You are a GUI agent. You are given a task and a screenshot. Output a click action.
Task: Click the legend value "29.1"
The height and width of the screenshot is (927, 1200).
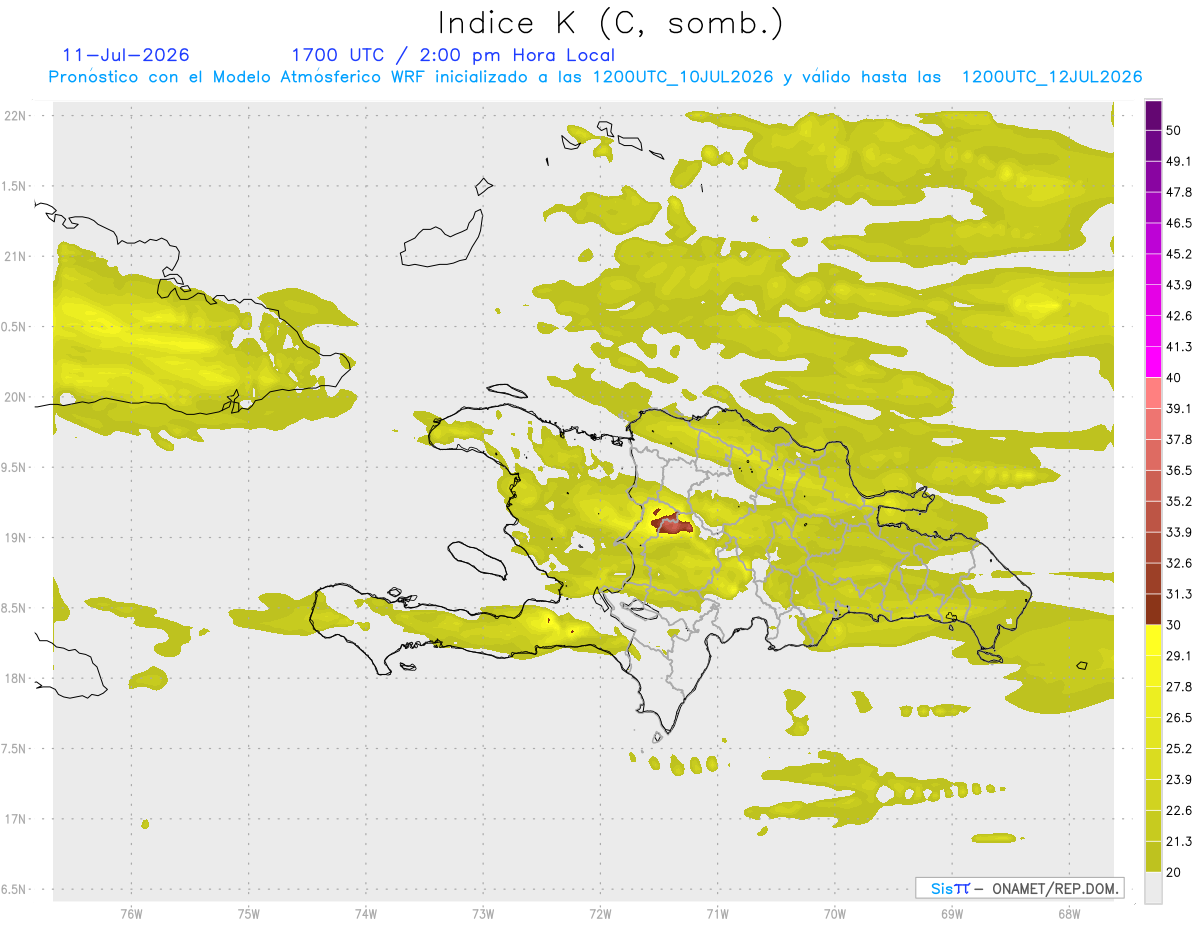coord(1179,656)
